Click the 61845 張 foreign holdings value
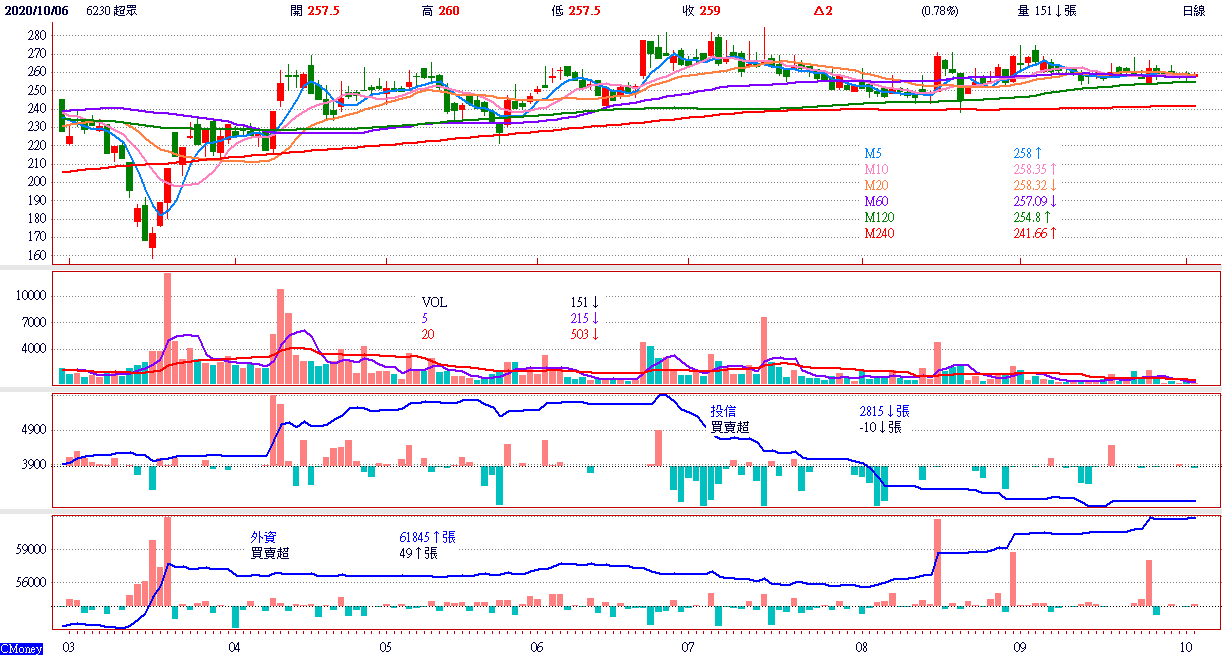Image resolution: width=1222 pixels, height=667 pixels. coord(427,537)
